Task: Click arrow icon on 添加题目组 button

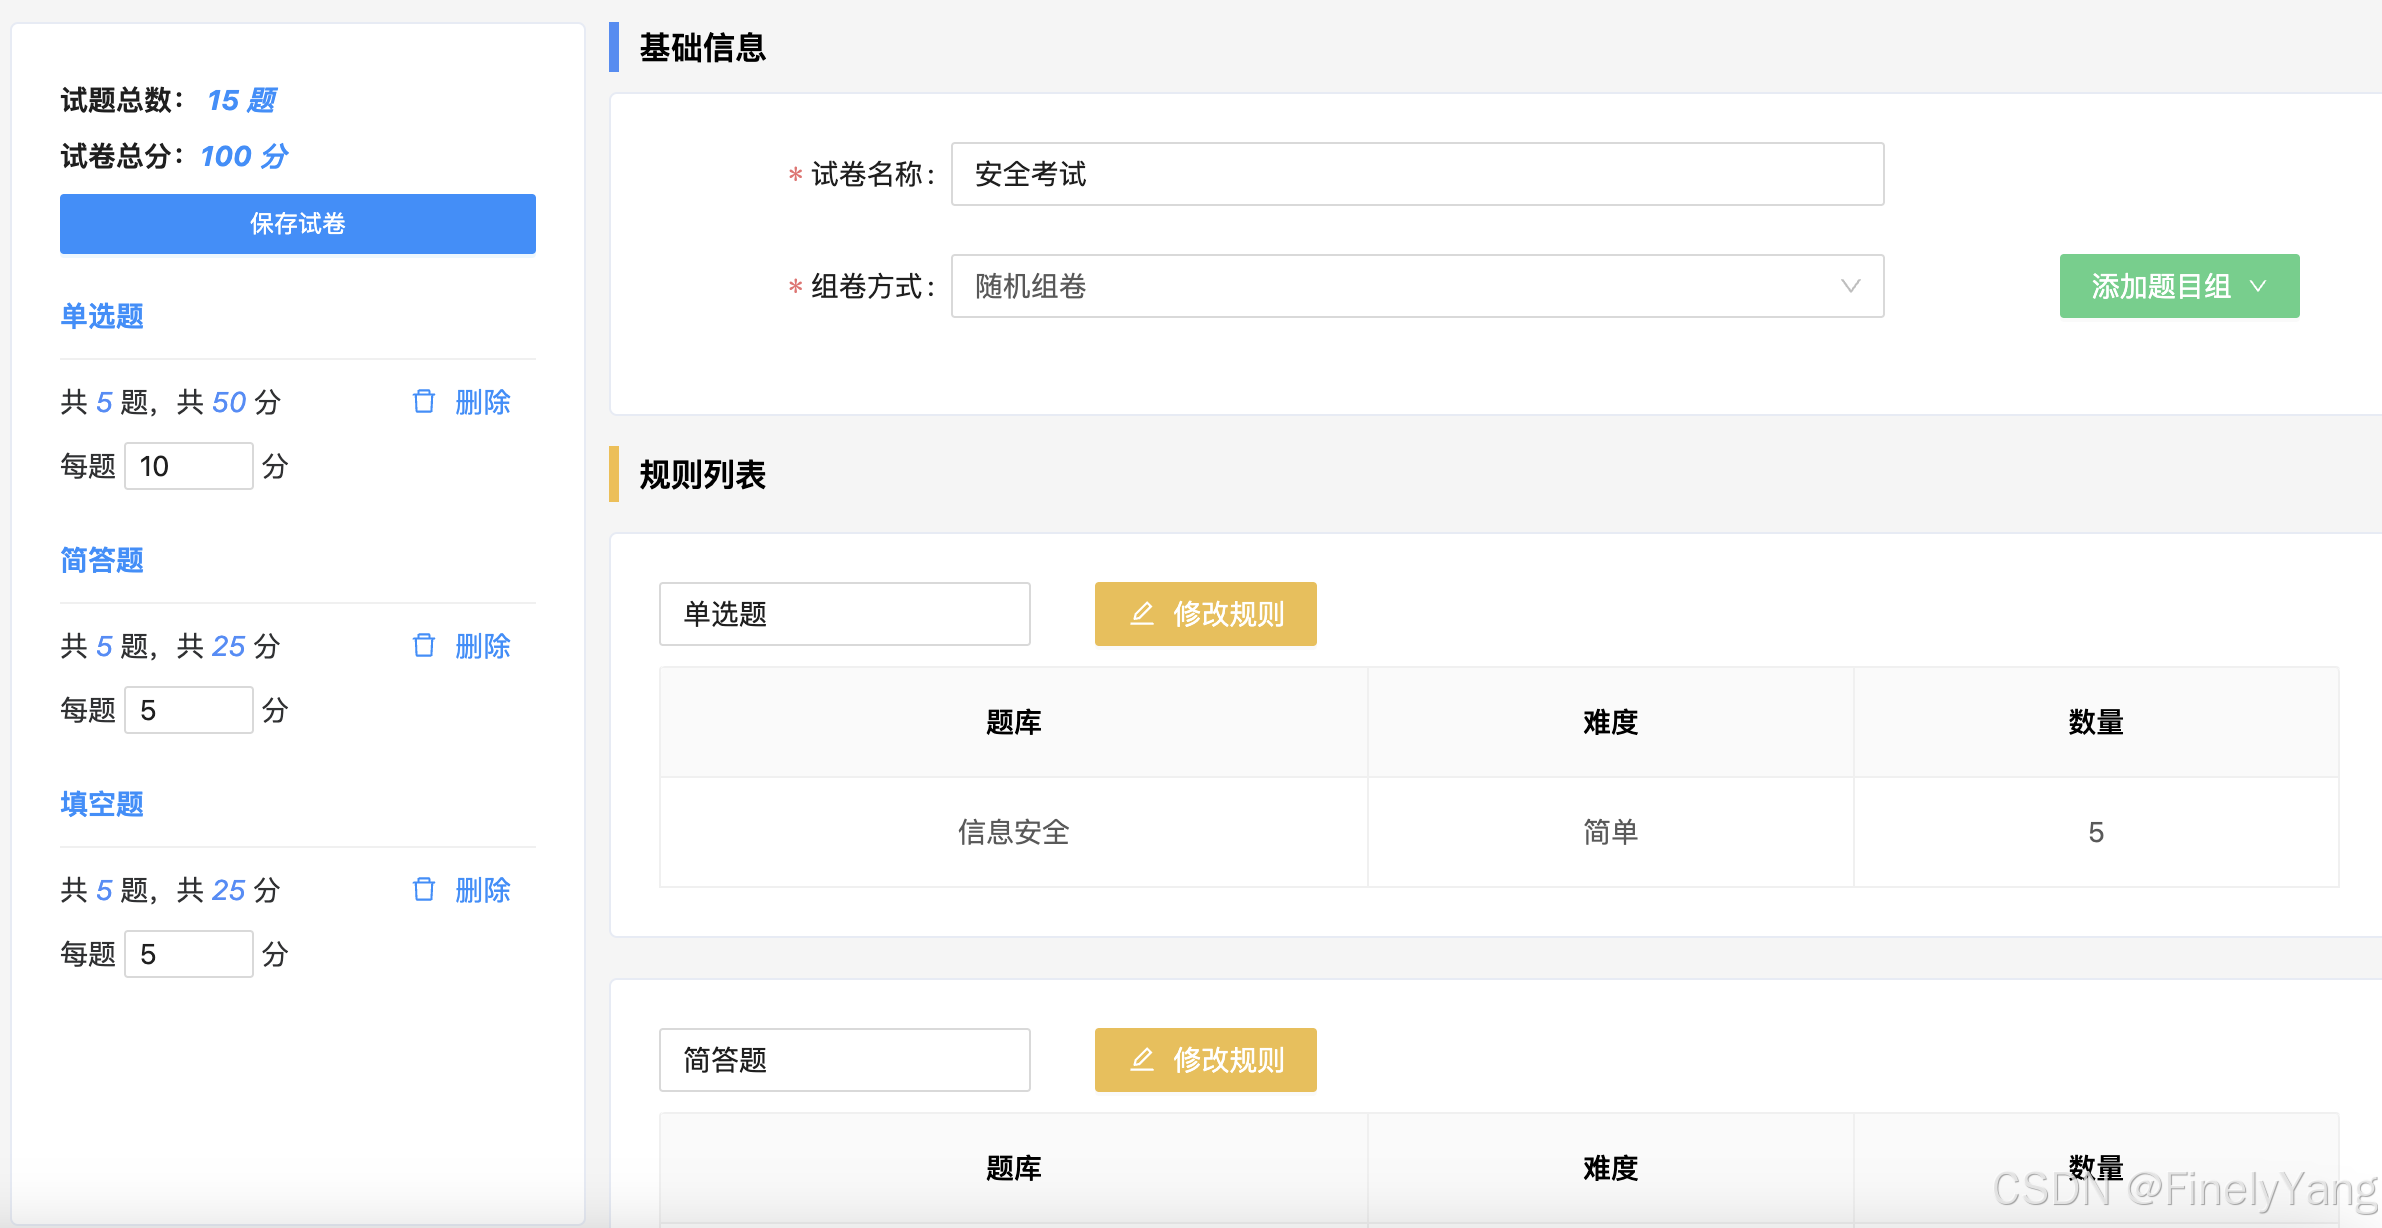Action: click(2258, 286)
